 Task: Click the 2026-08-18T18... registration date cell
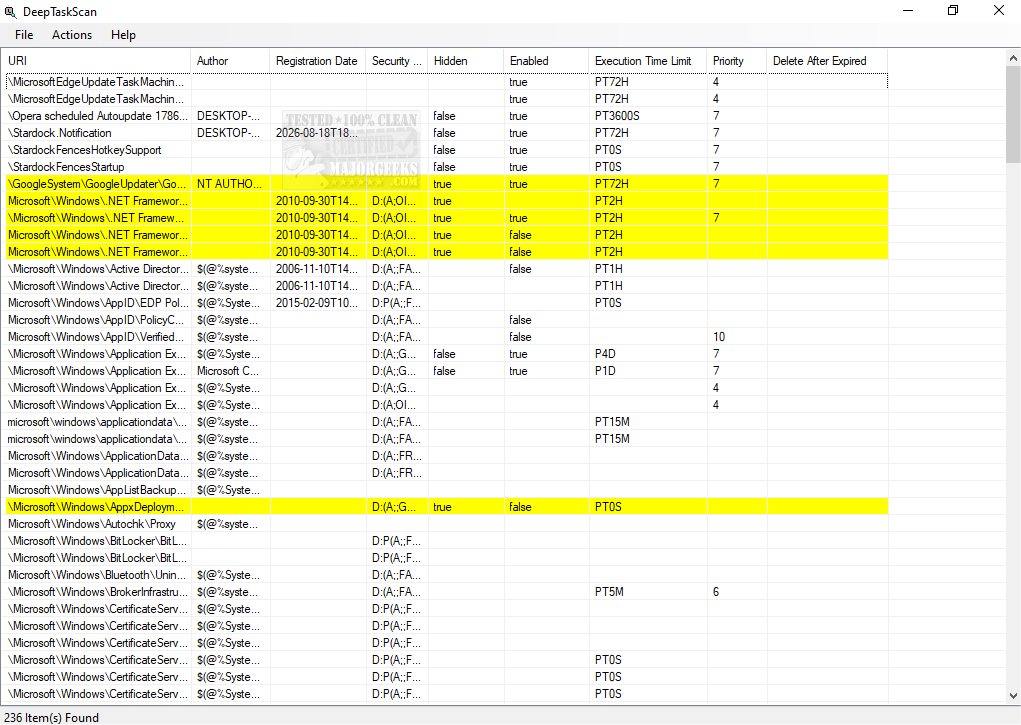316,133
